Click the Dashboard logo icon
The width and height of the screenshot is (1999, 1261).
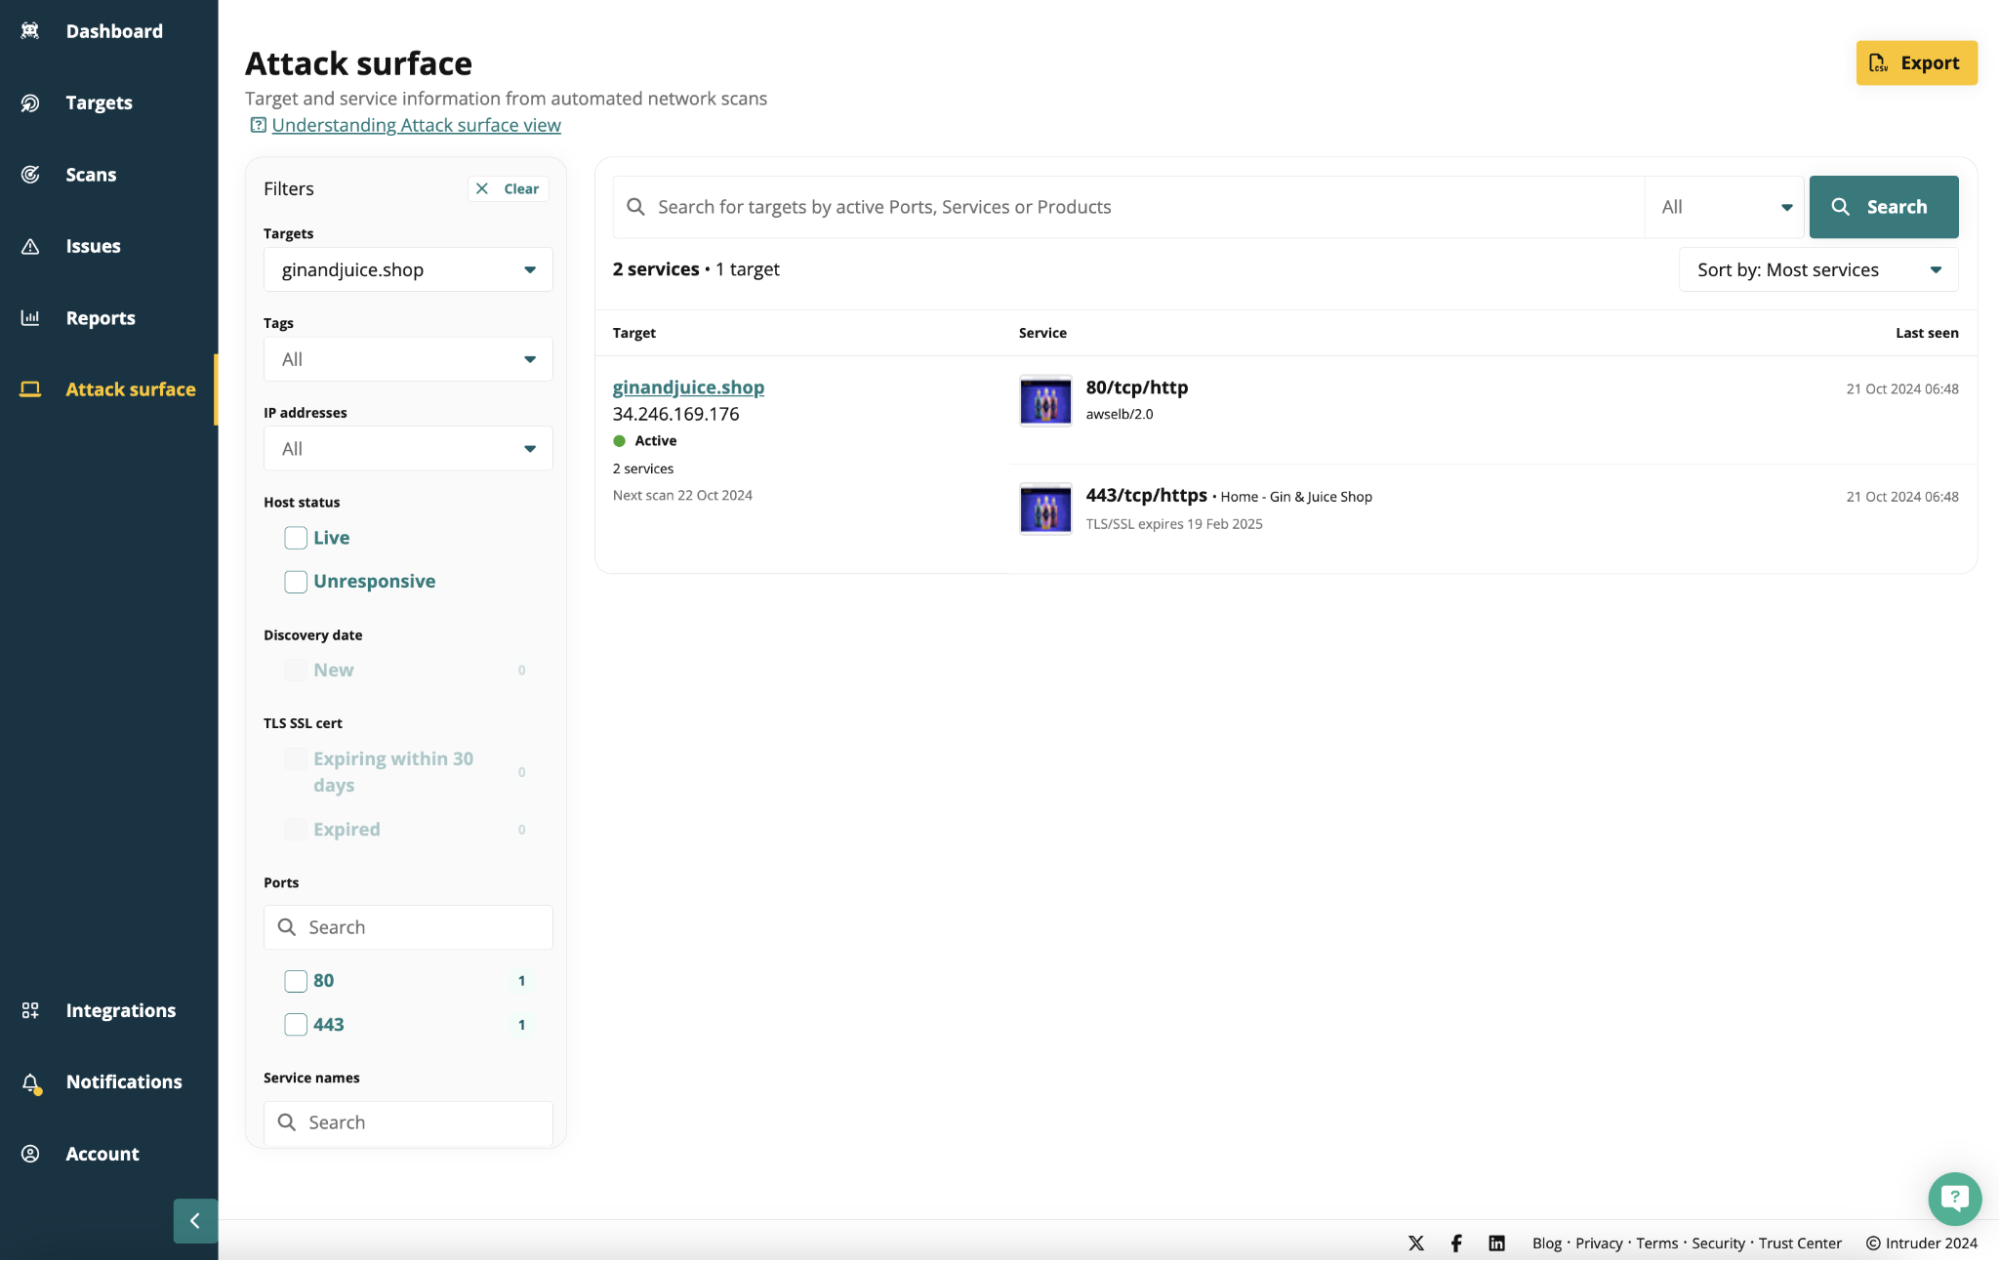31,31
